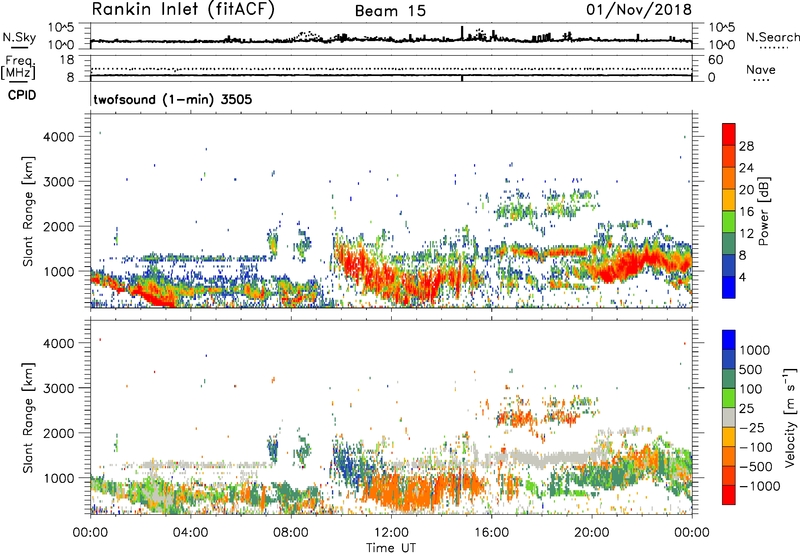Click the red top of power colorbar
Image resolution: width=800 pixels, height=554 pixels.
729,134
